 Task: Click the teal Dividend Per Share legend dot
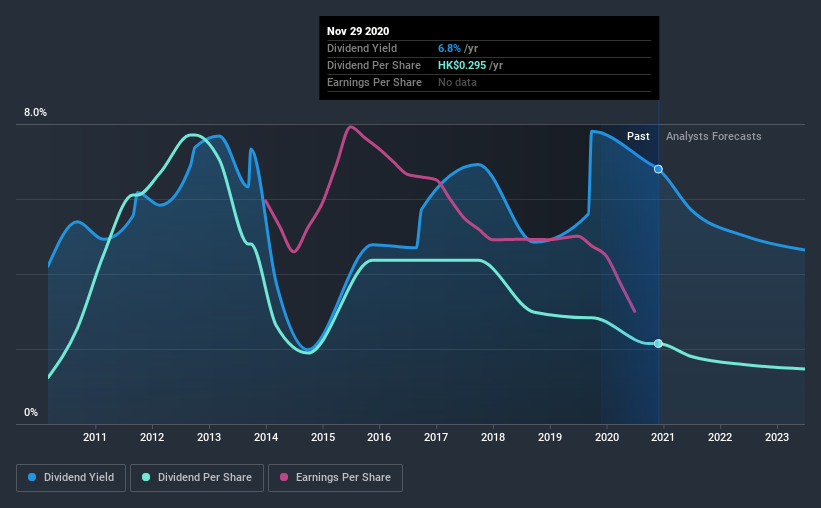pyautogui.click(x=146, y=477)
